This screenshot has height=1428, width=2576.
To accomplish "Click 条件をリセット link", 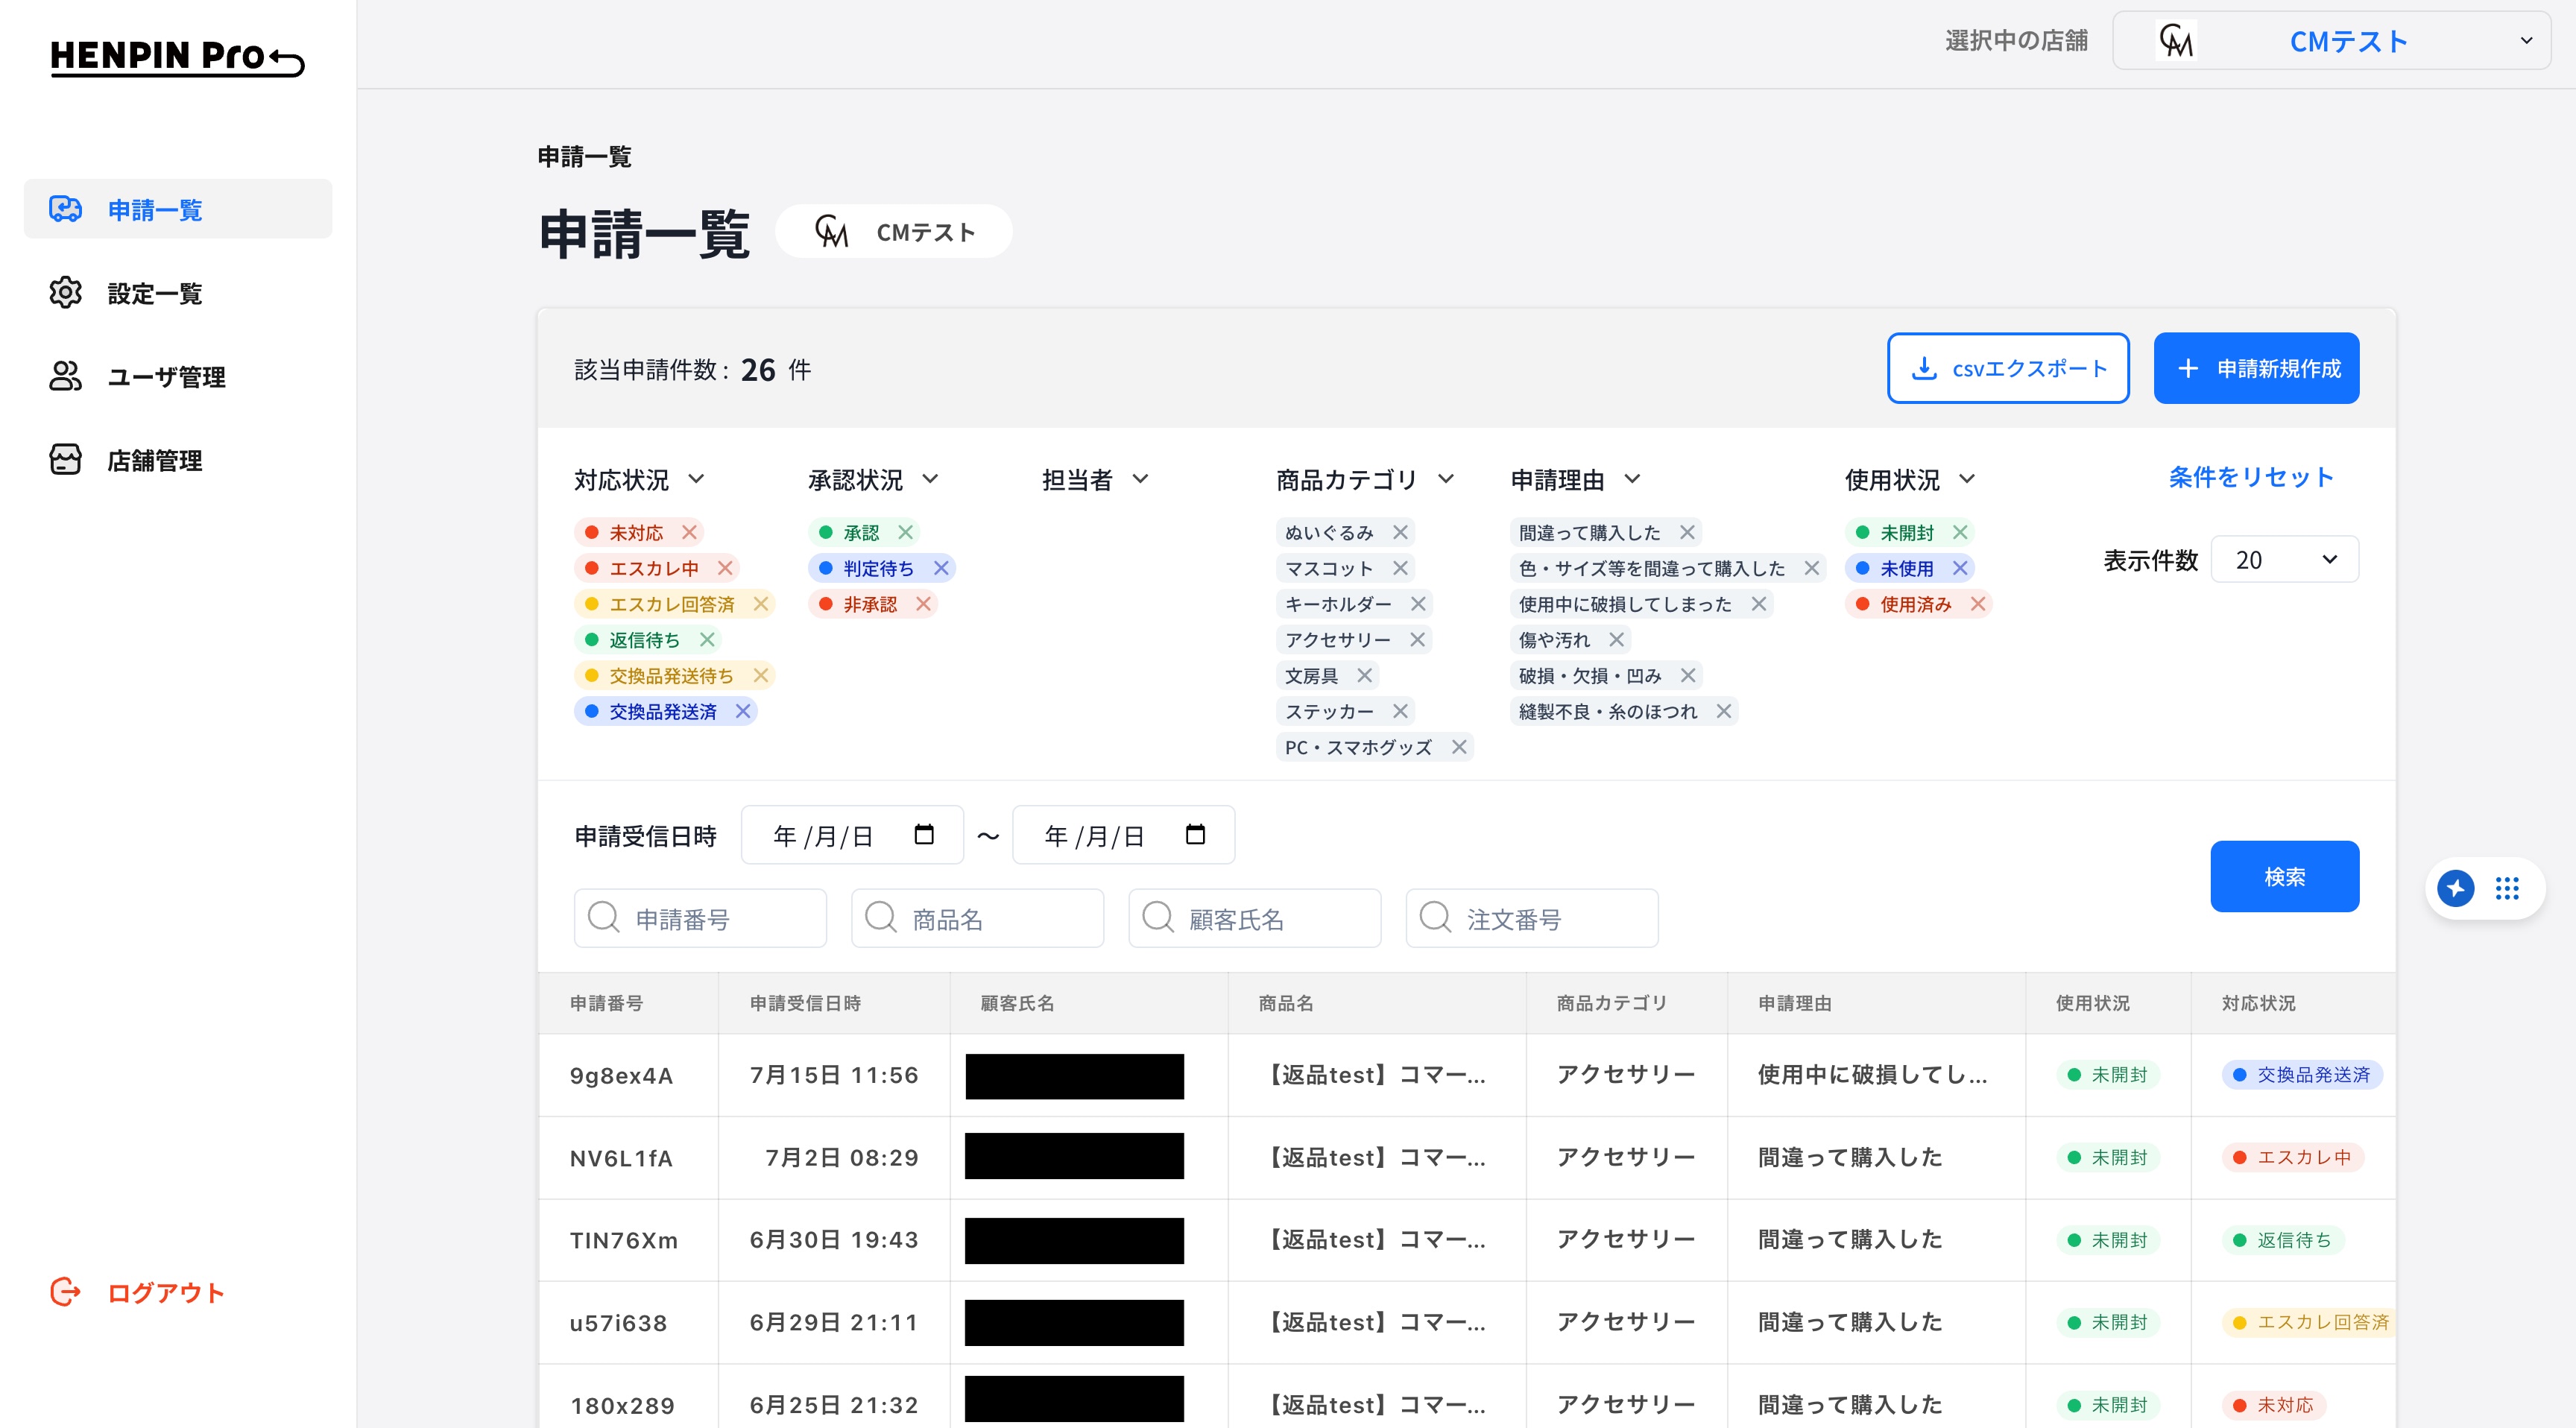I will coord(2250,477).
